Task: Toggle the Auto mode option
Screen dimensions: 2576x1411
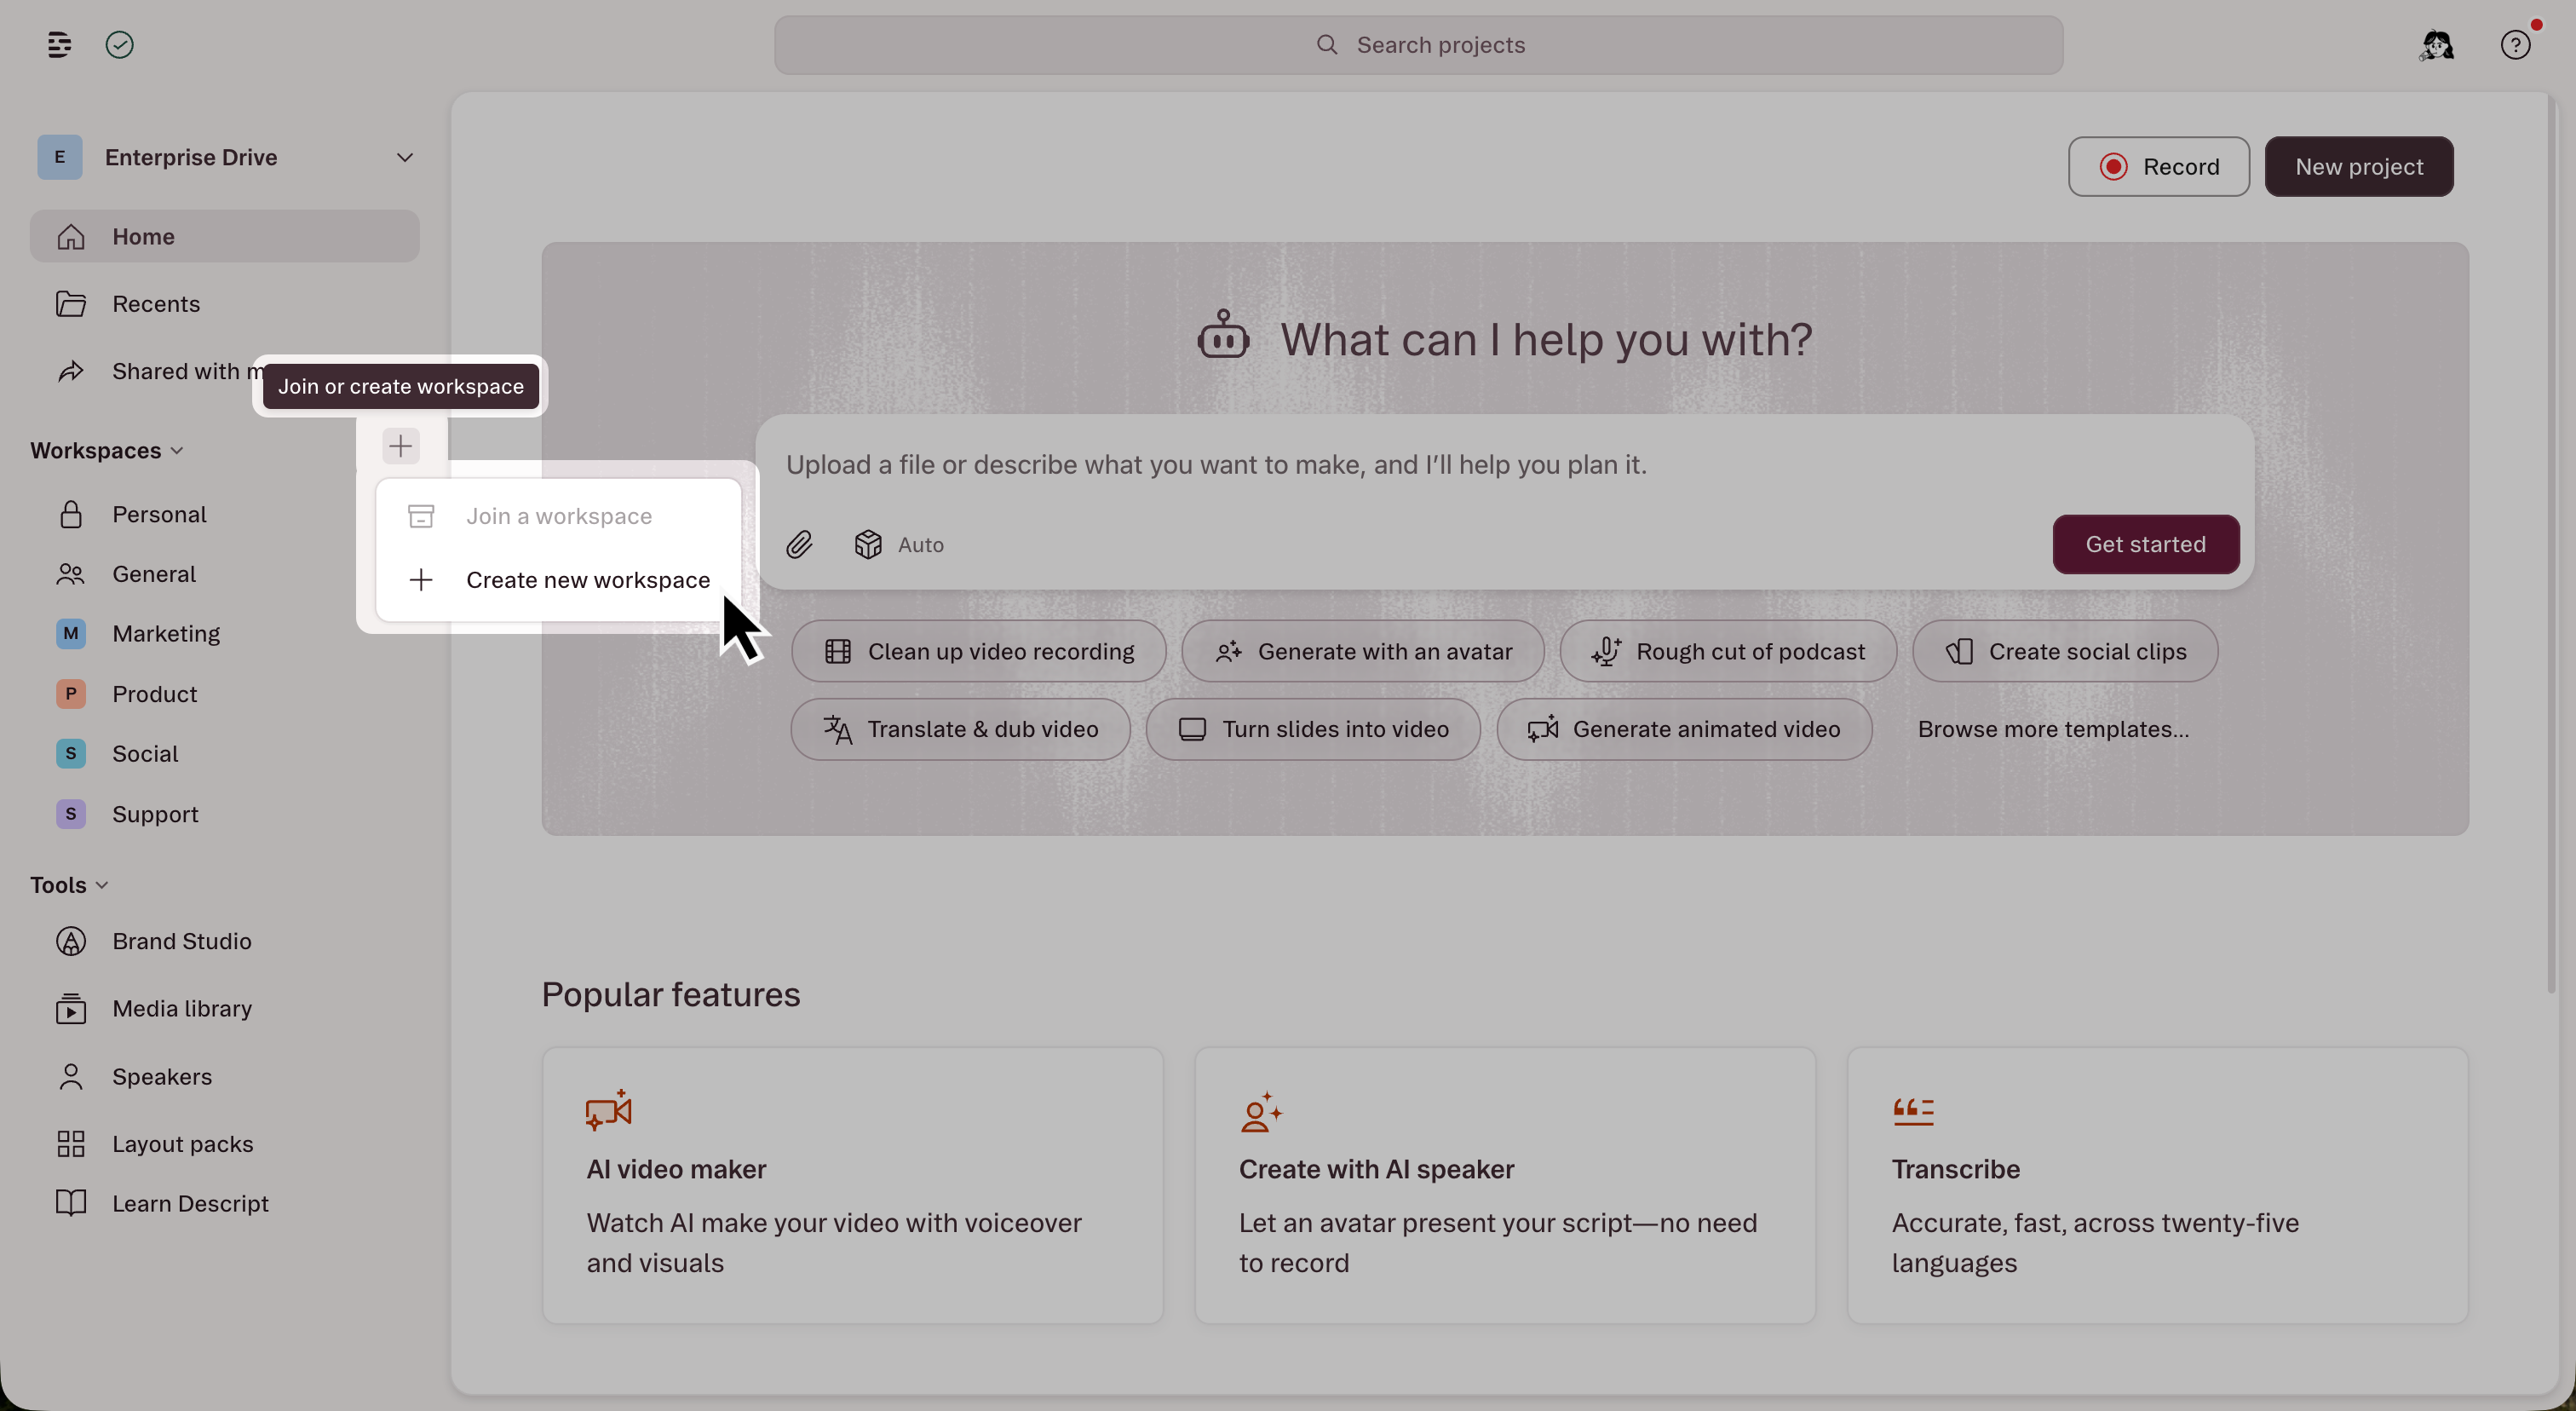Action: coord(898,544)
